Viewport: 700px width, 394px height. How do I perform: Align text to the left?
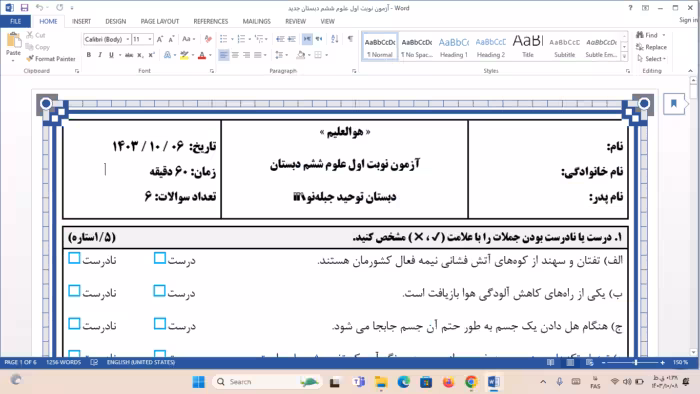224,55
